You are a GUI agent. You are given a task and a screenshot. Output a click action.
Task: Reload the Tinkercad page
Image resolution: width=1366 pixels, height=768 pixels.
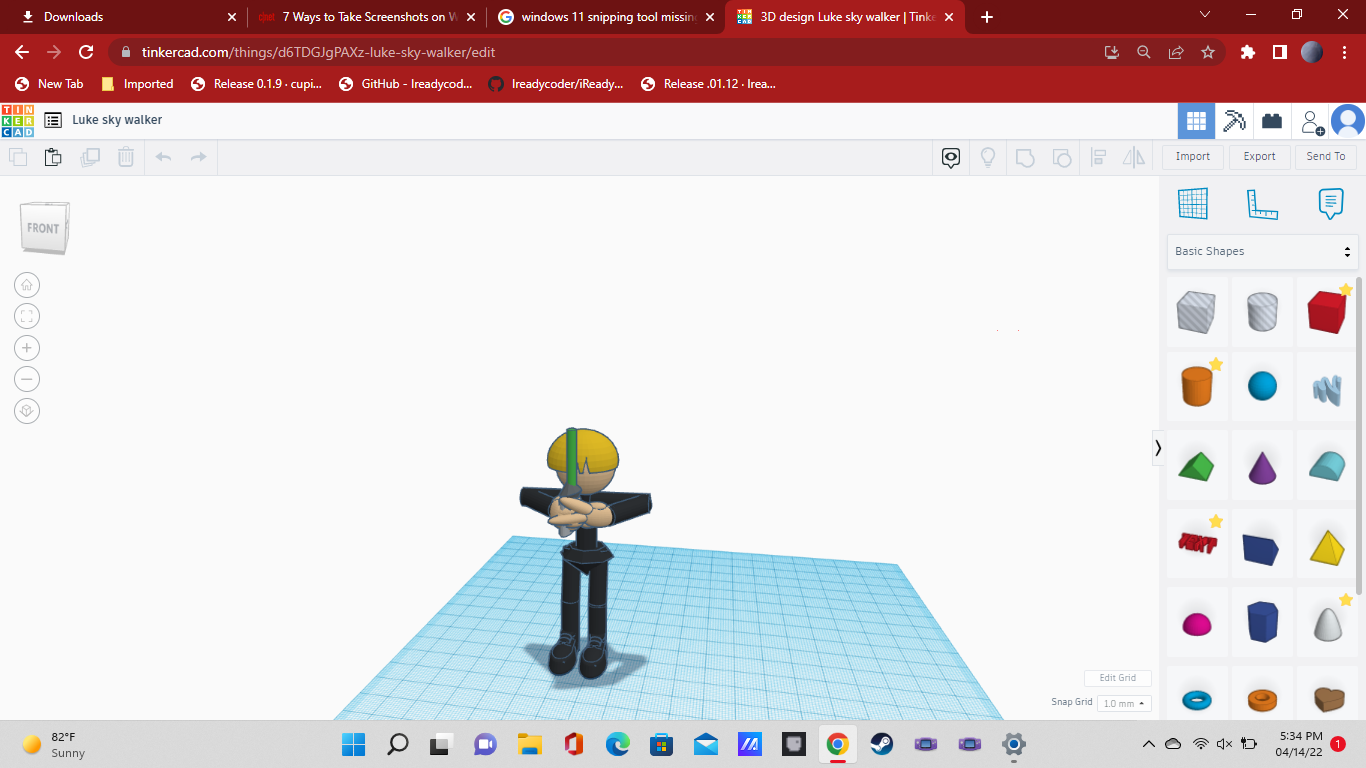(86, 52)
